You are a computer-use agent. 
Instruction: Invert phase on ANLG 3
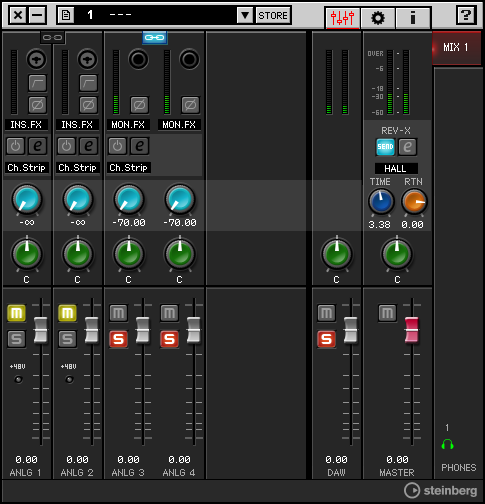tap(139, 105)
